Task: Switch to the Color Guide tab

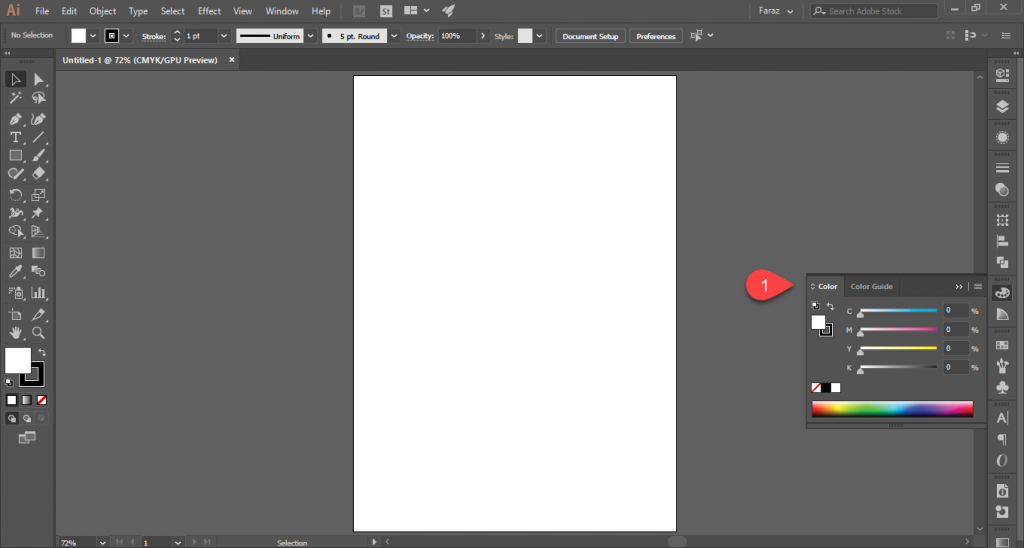Action: coord(871,287)
